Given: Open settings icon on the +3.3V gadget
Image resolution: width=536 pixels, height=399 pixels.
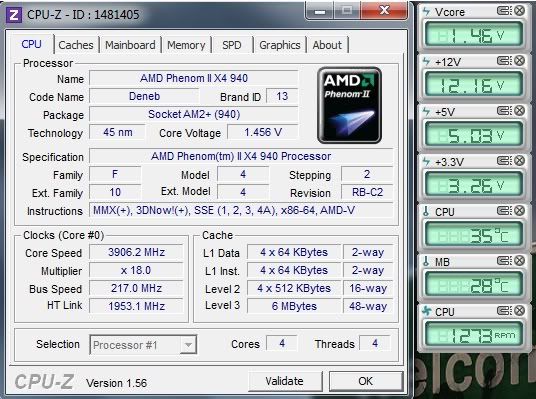Looking at the screenshot, I should click(504, 161).
